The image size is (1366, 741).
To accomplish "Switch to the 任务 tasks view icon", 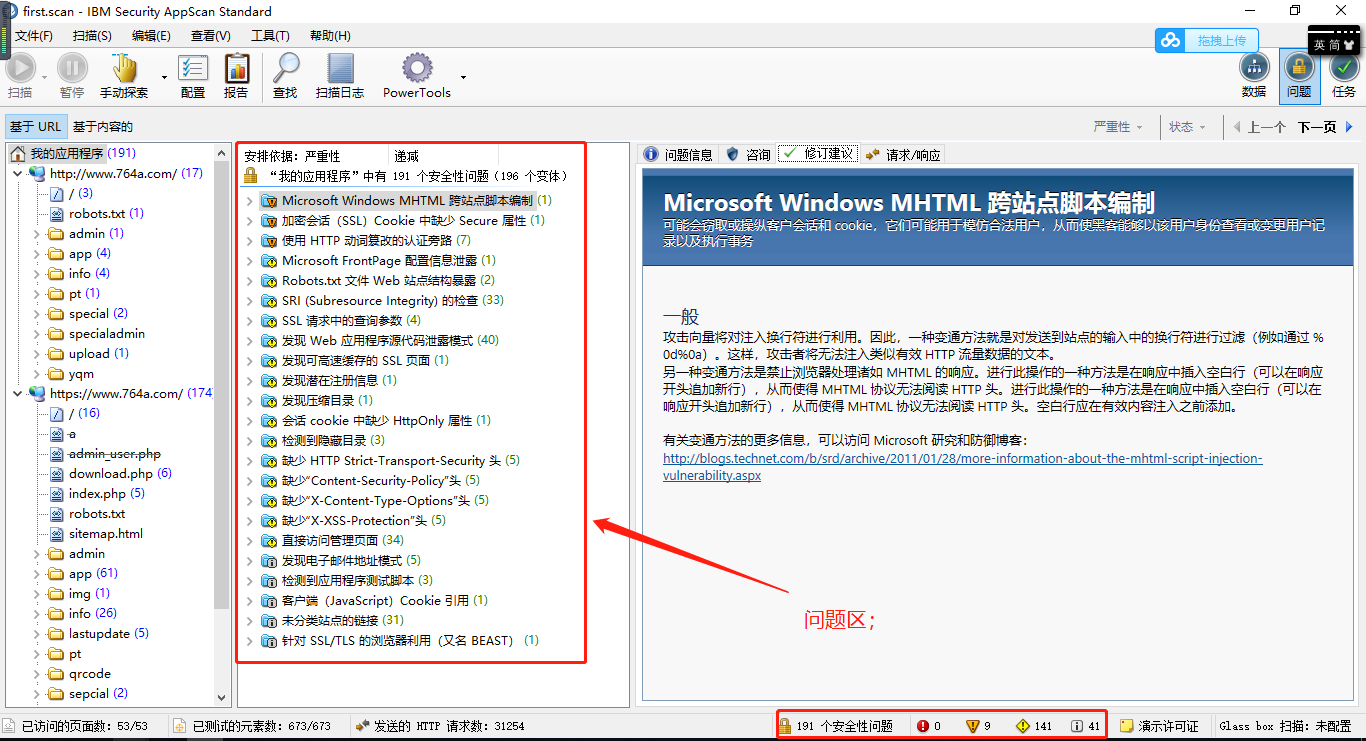I will click(x=1344, y=68).
